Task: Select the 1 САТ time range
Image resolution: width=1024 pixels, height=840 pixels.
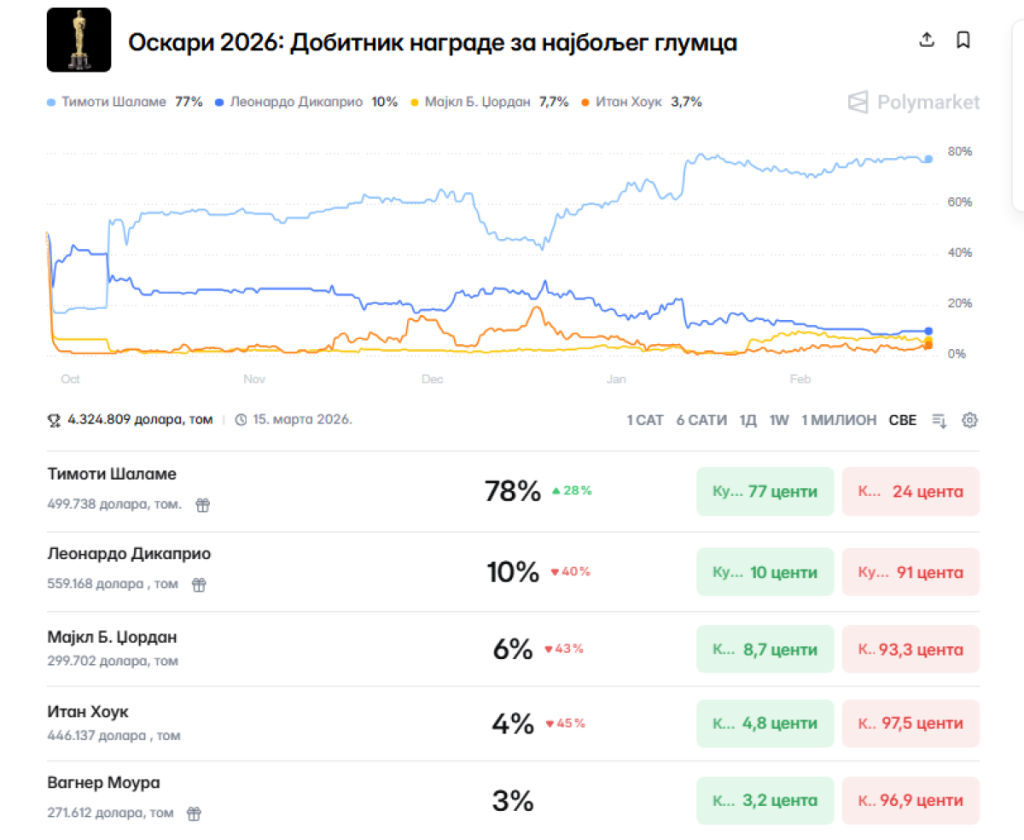Action: point(645,420)
